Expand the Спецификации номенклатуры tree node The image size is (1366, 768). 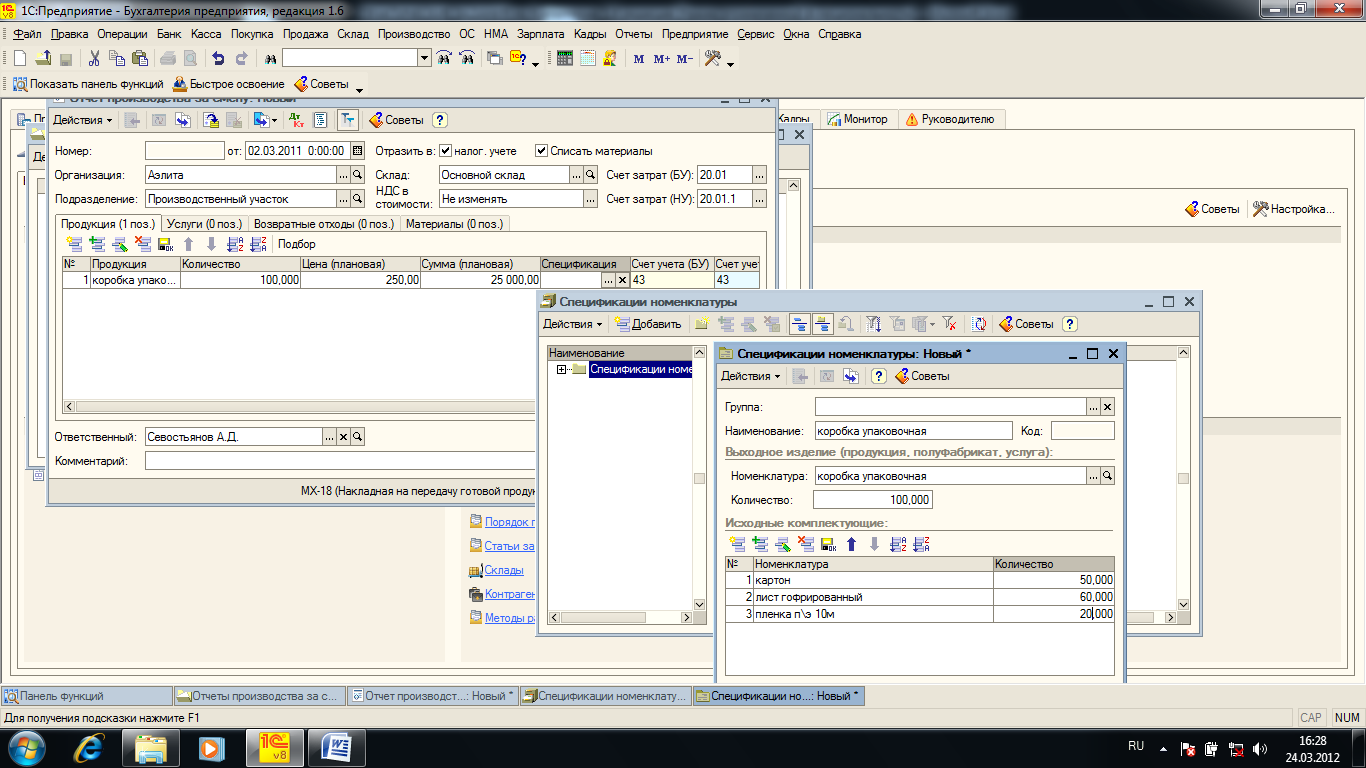tap(562, 370)
